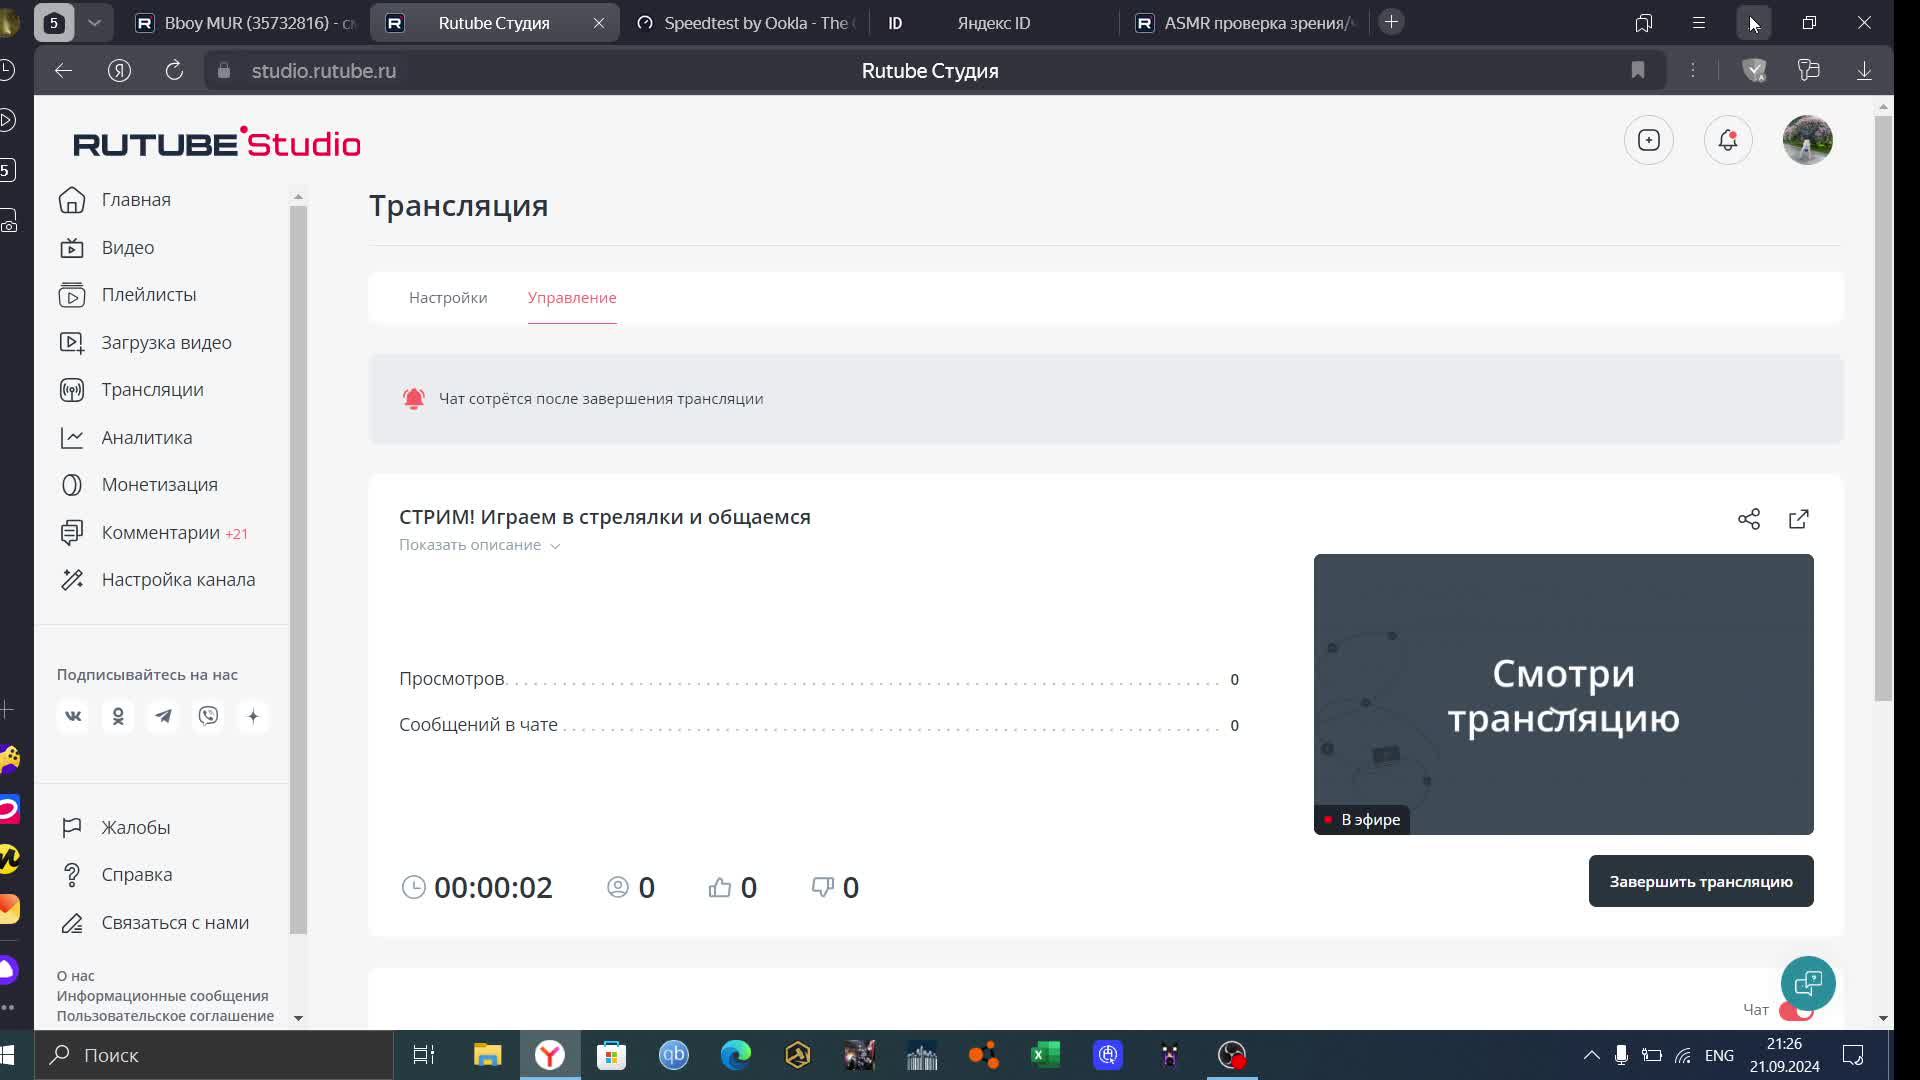
Task: Open the browser downloads icon
Action: tap(1865, 70)
